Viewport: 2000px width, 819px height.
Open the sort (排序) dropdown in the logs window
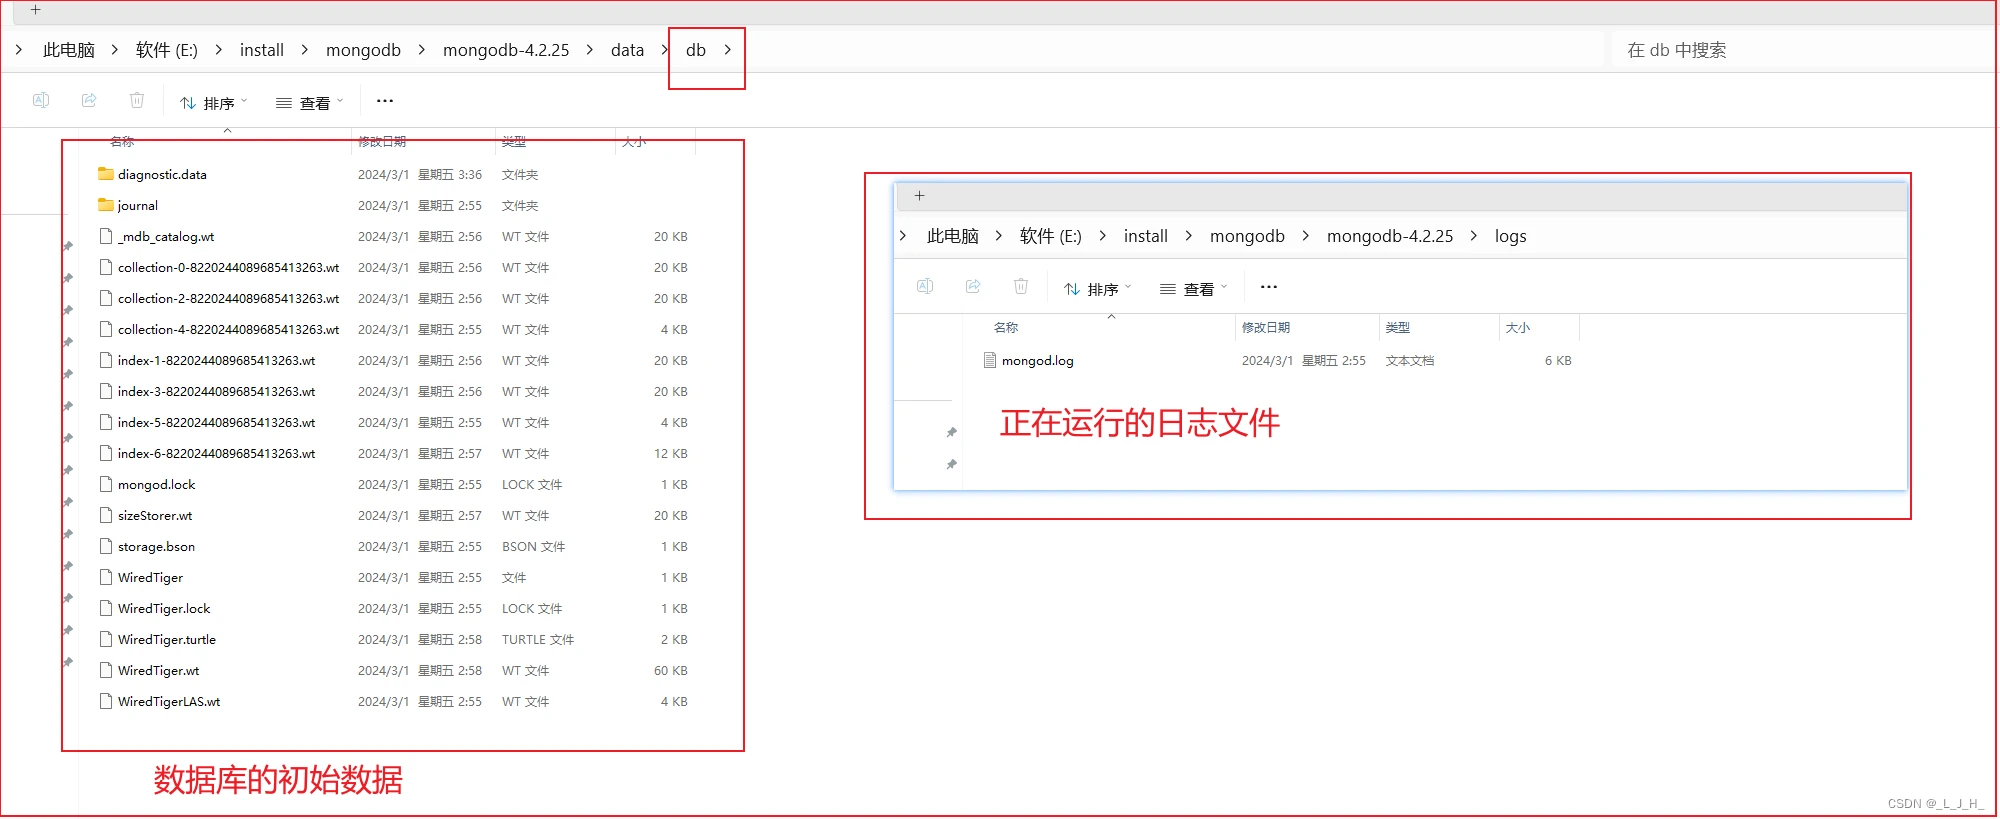click(x=1097, y=288)
